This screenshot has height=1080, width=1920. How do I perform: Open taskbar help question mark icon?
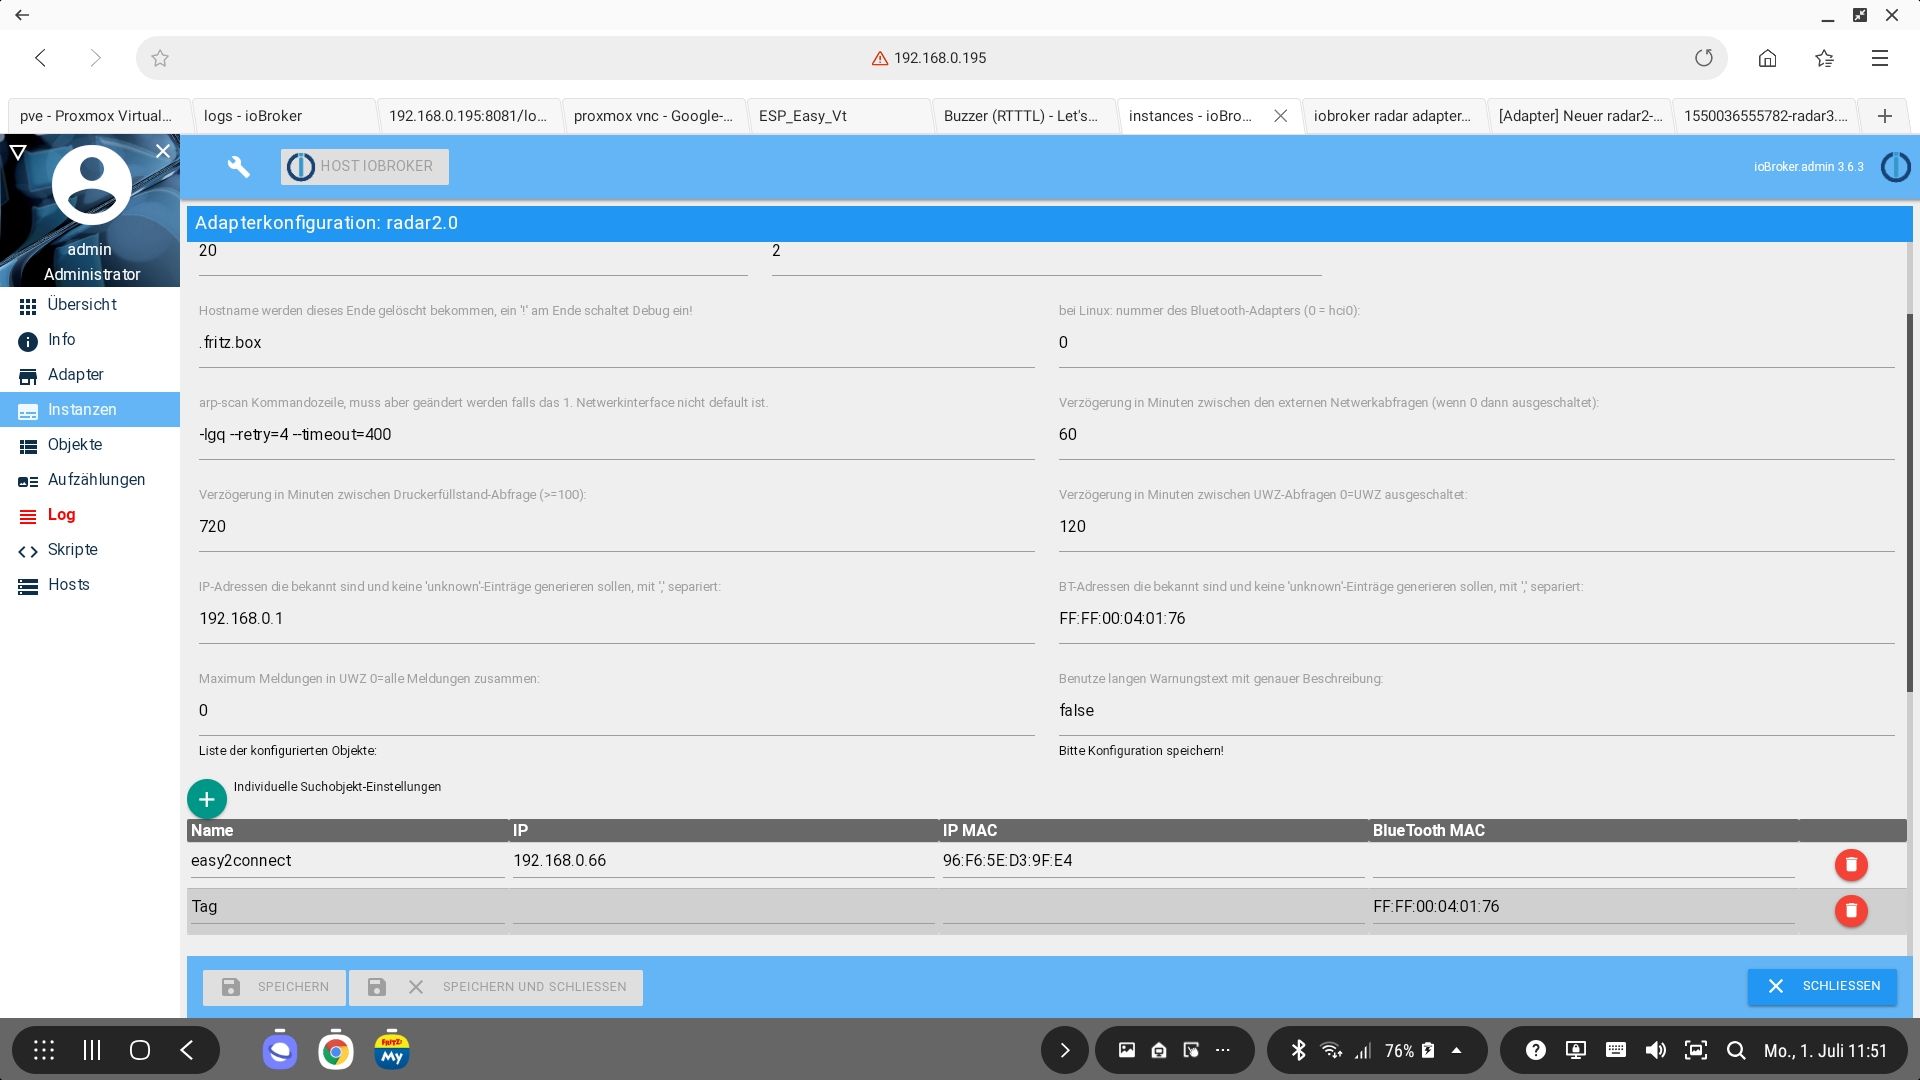pyautogui.click(x=1536, y=1050)
